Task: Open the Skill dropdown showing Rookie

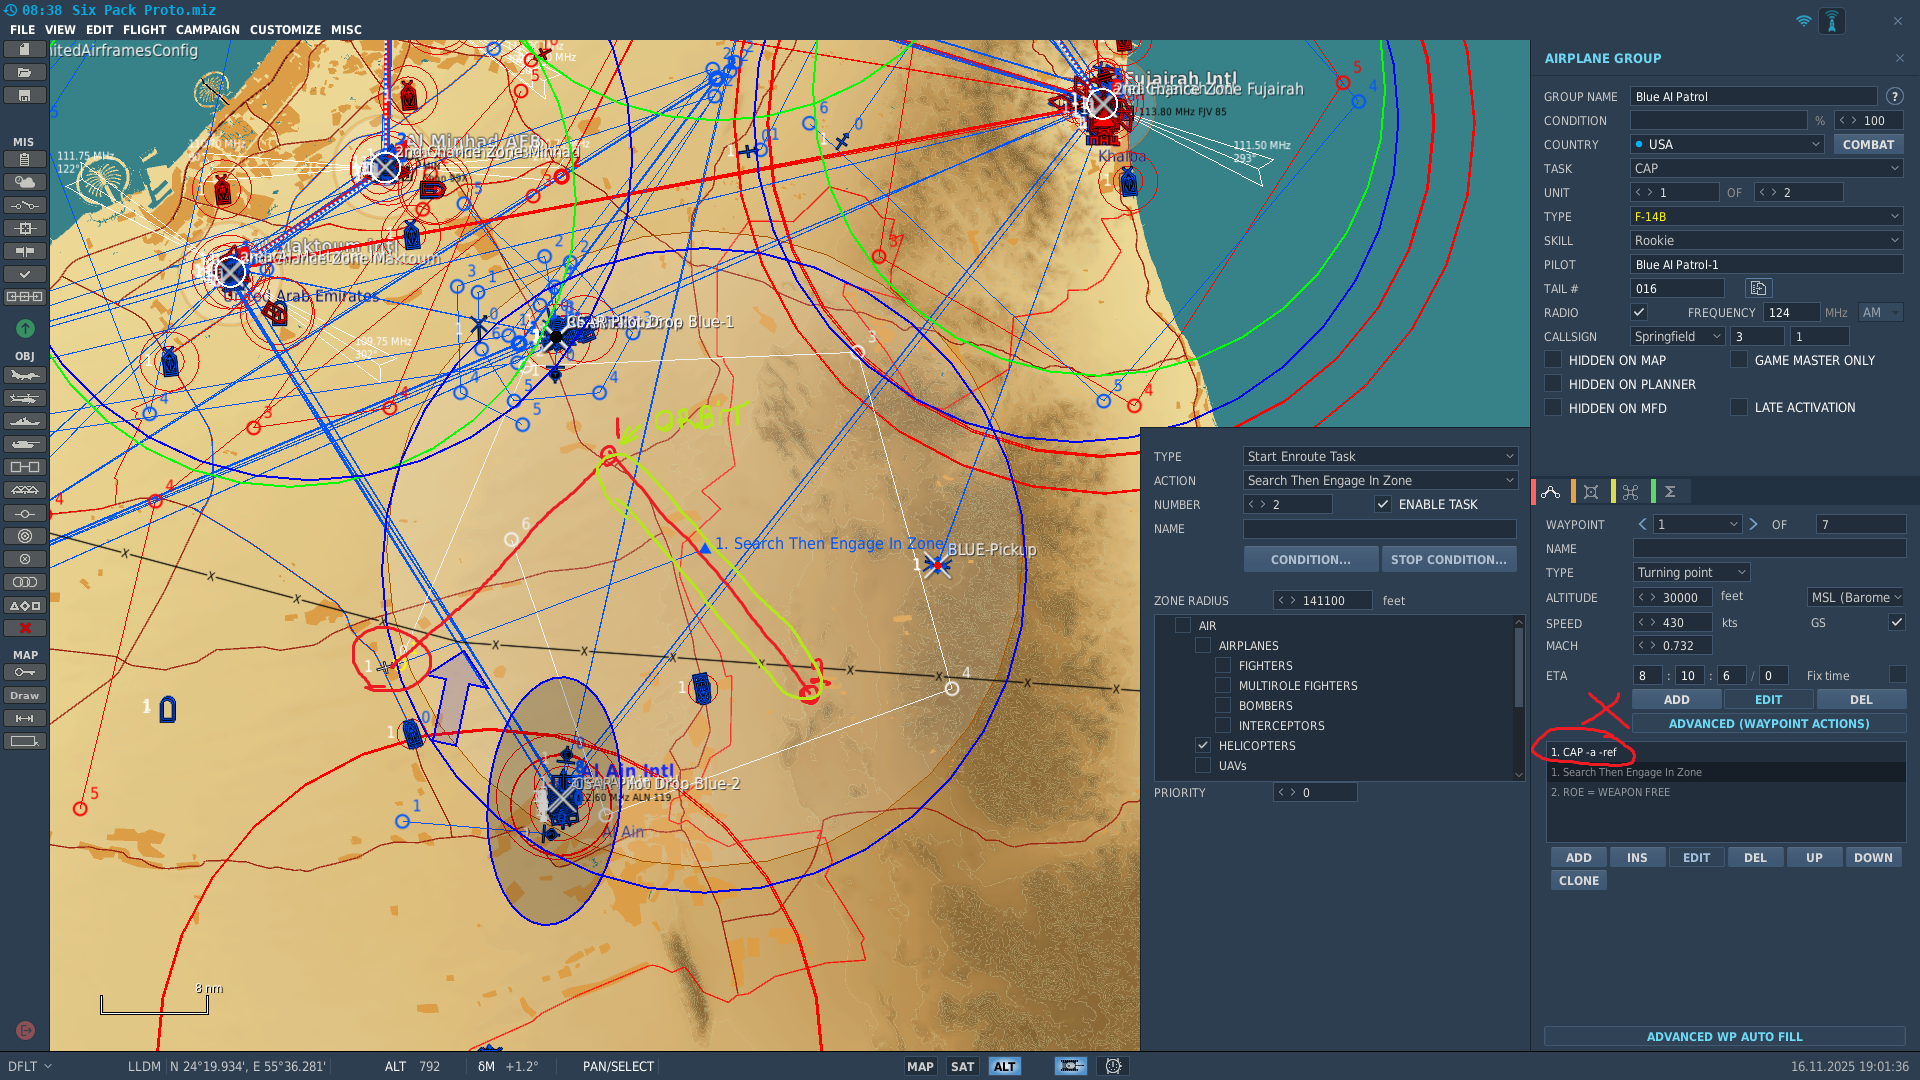Action: [x=1766, y=240]
